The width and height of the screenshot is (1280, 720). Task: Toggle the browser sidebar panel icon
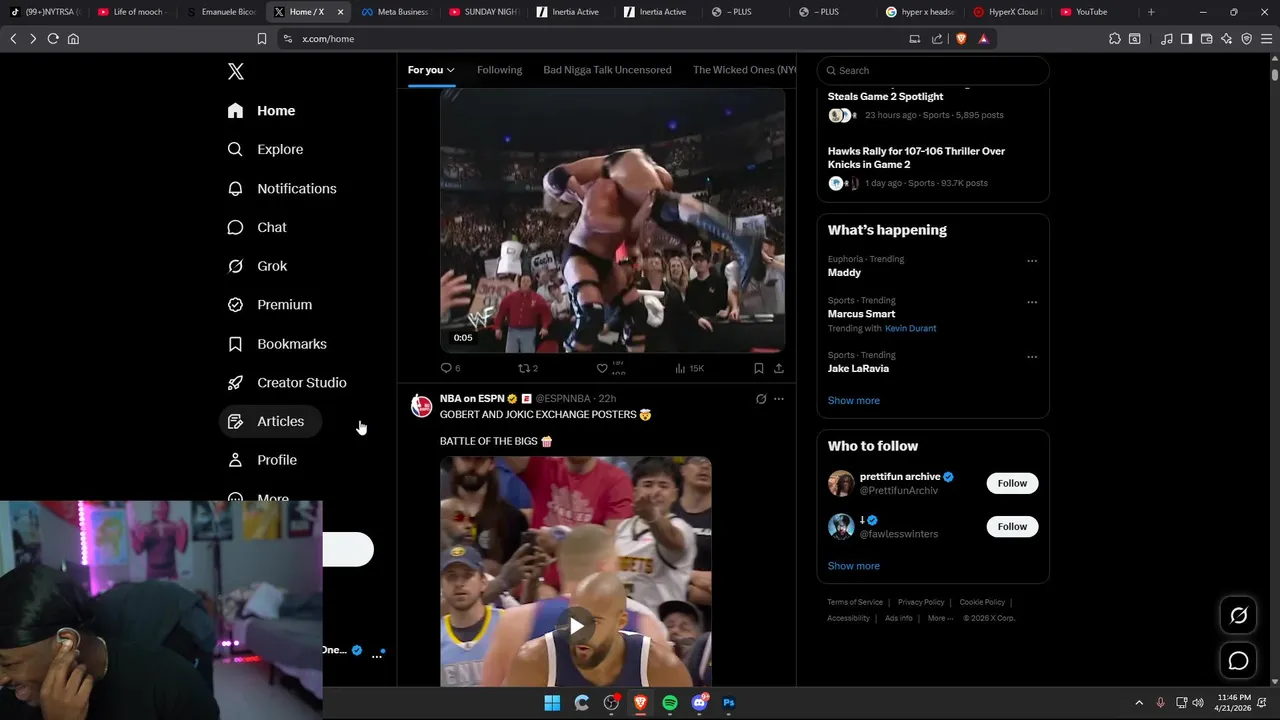1186,39
